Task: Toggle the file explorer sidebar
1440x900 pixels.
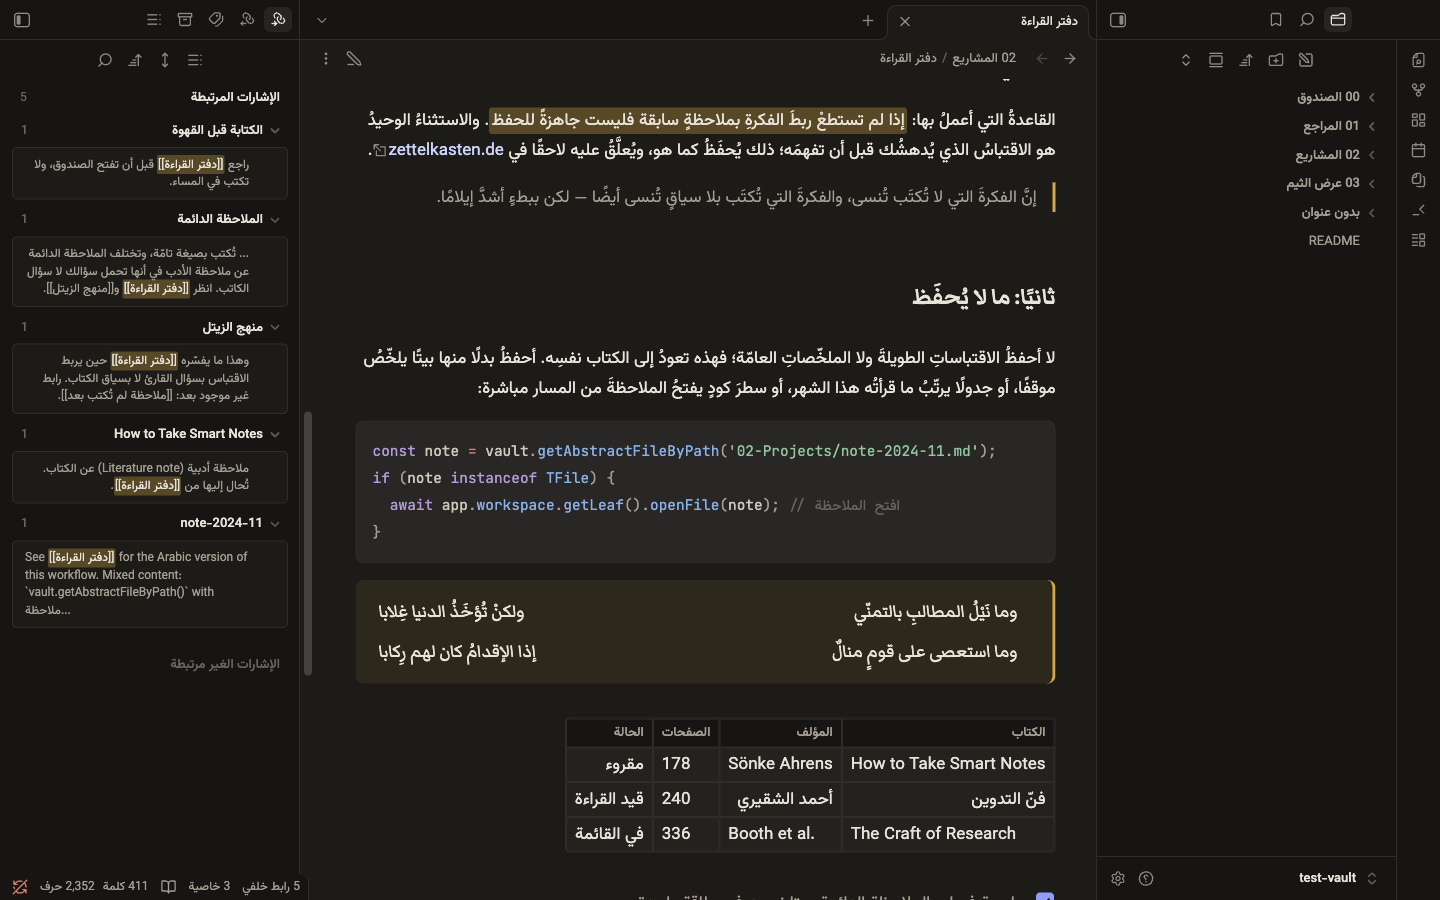Action: [1118, 20]
